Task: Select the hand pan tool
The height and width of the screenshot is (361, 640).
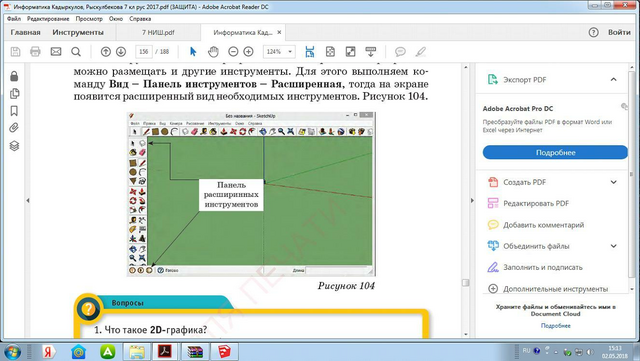Action: point(213,51)
